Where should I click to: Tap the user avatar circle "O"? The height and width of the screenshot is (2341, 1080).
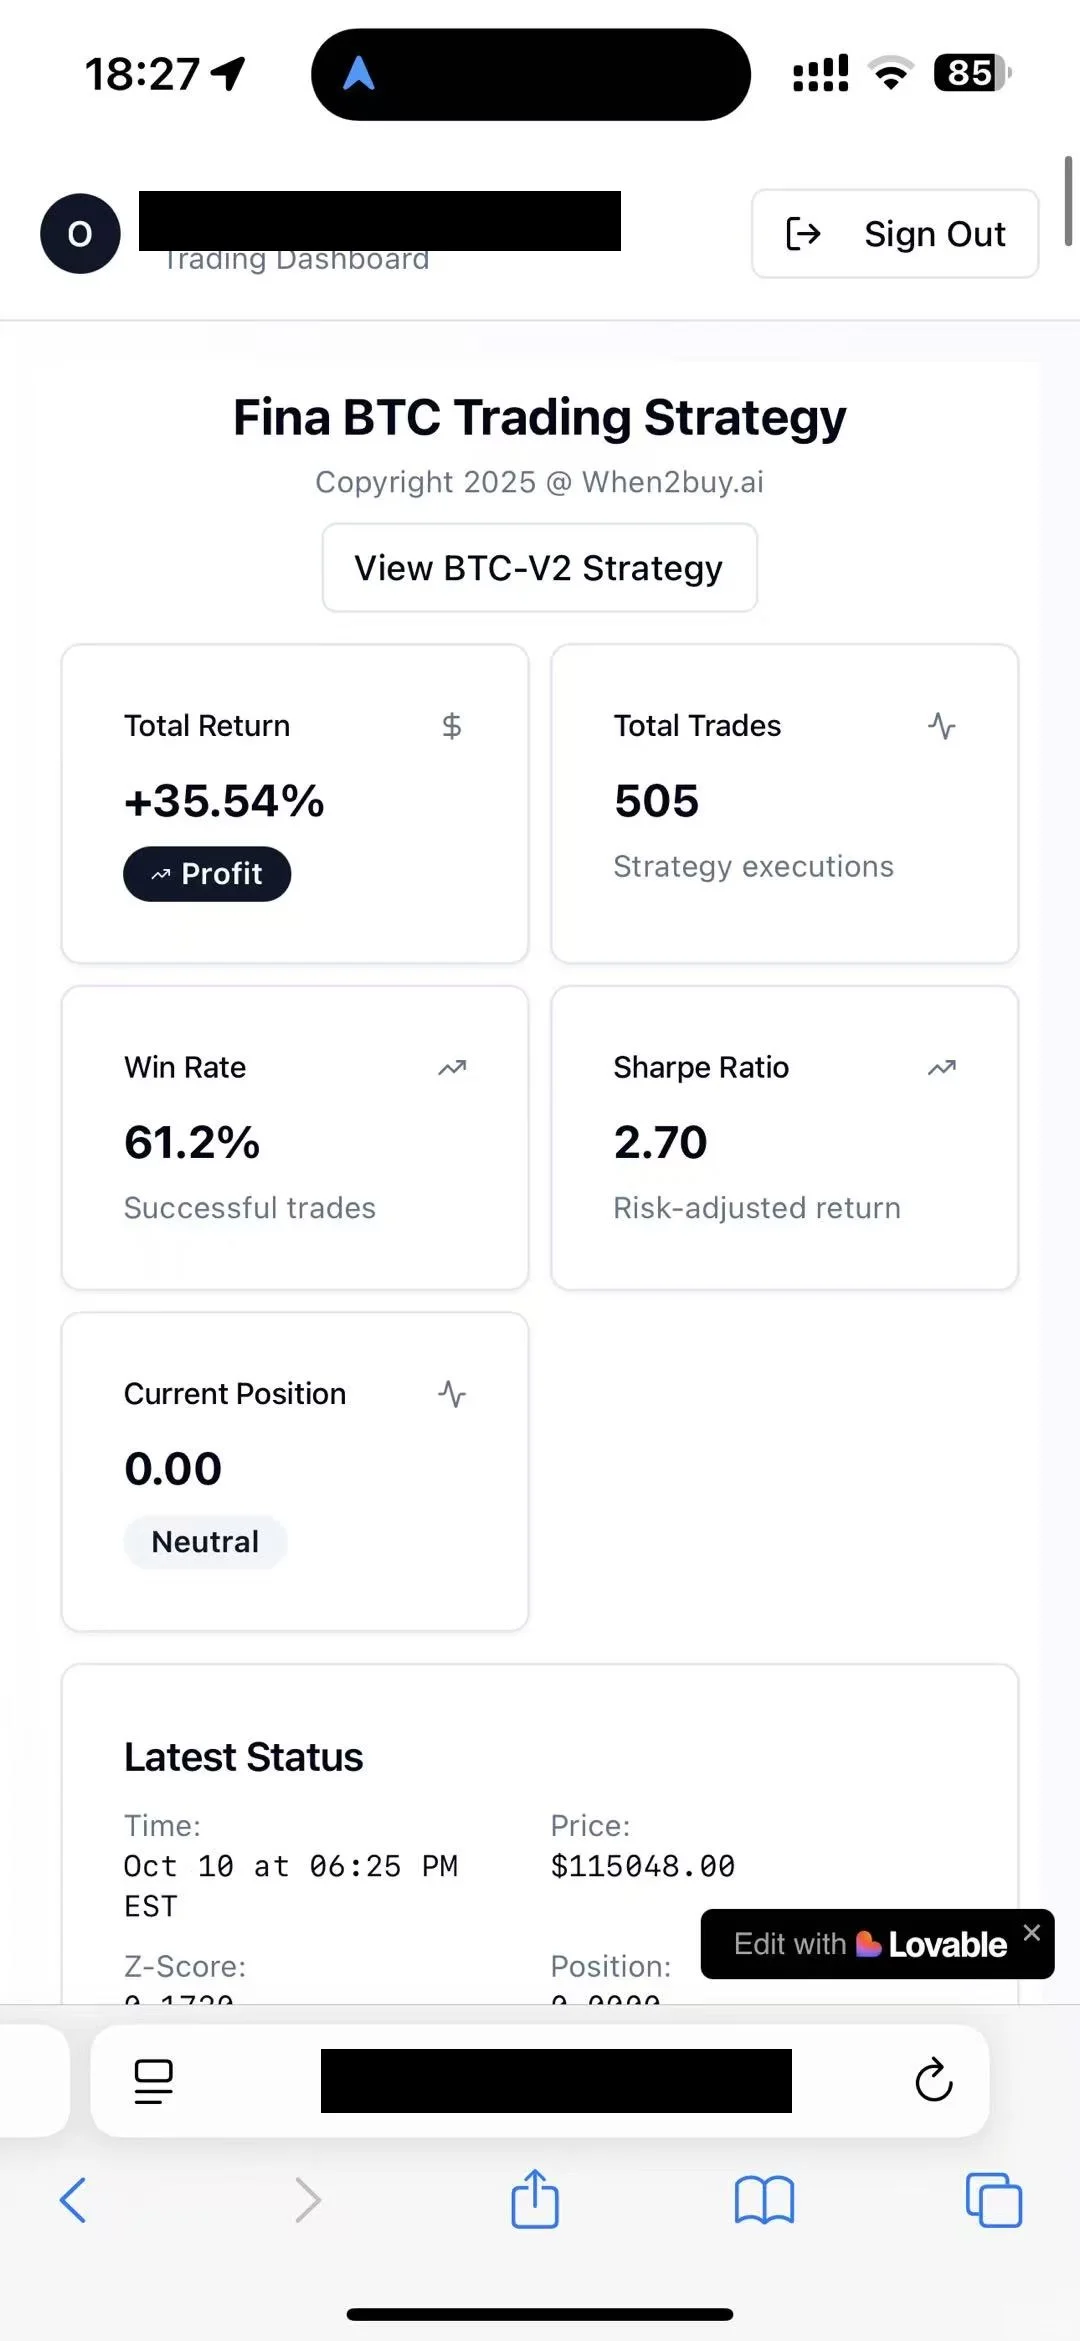[80, 234]
